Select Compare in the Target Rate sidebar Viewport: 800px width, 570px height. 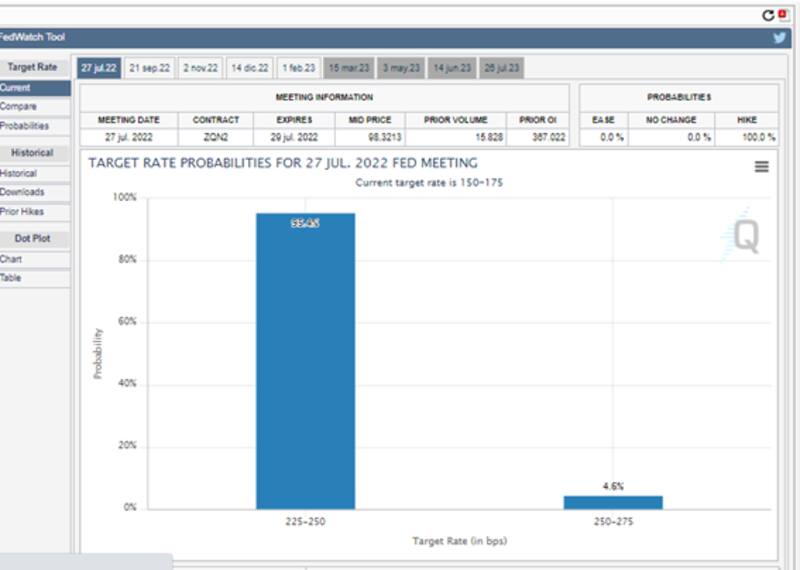point(18,106)
